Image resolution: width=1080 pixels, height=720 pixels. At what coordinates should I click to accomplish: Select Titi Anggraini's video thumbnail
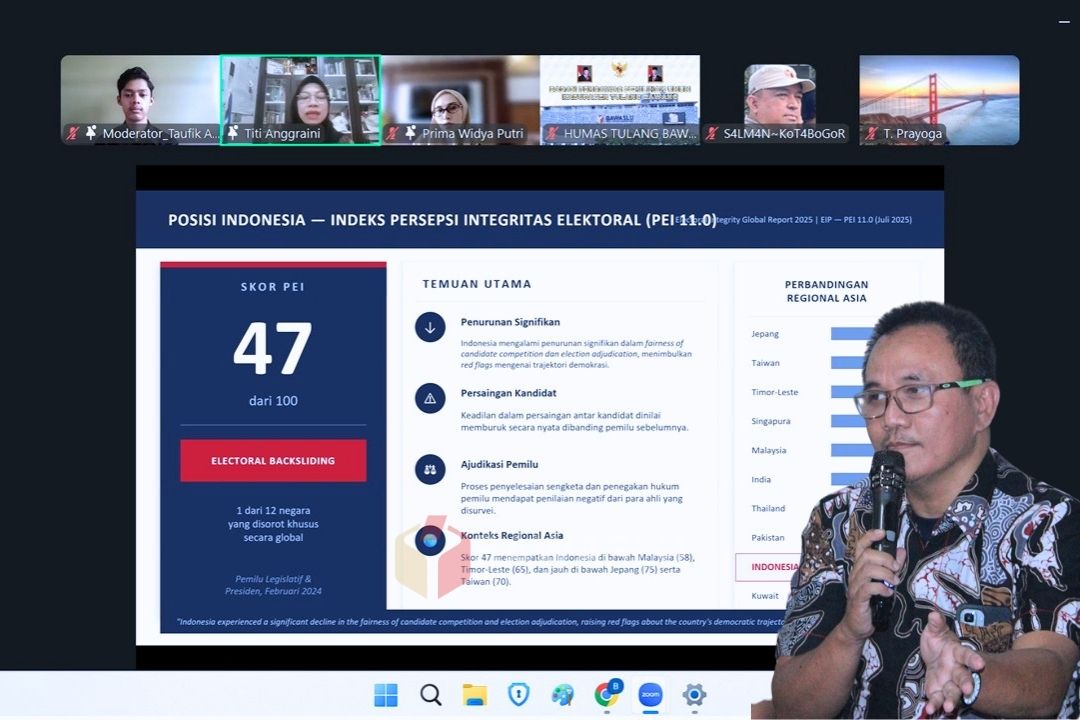tap(300, 100)
